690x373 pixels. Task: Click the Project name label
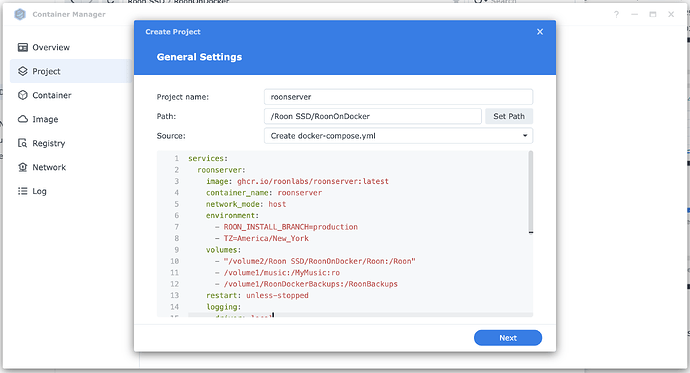tap(183, 97)
